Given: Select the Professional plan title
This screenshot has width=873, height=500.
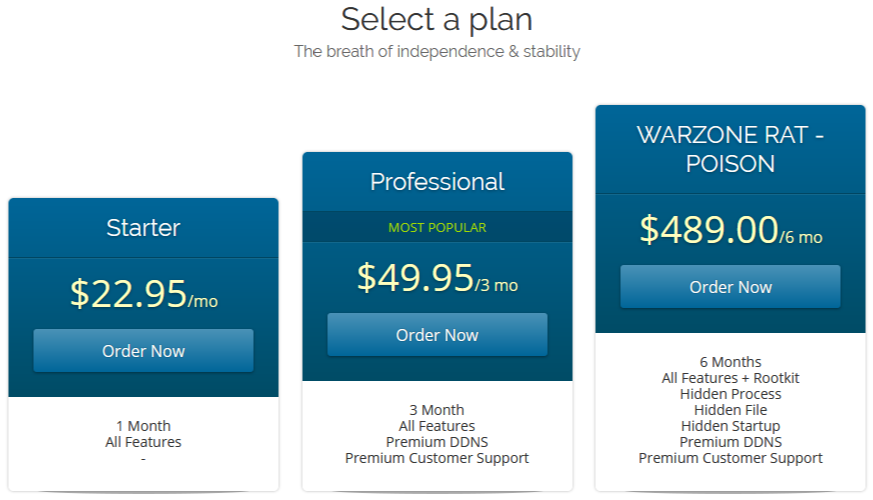Looking at the screenshot, I should click(437, 181).
